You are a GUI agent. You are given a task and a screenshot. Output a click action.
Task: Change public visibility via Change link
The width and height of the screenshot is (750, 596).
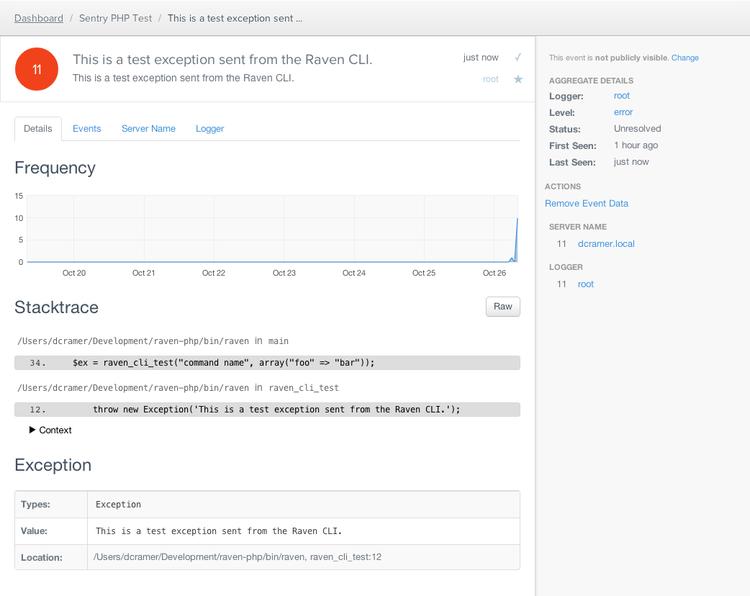[x=685, y=58]
